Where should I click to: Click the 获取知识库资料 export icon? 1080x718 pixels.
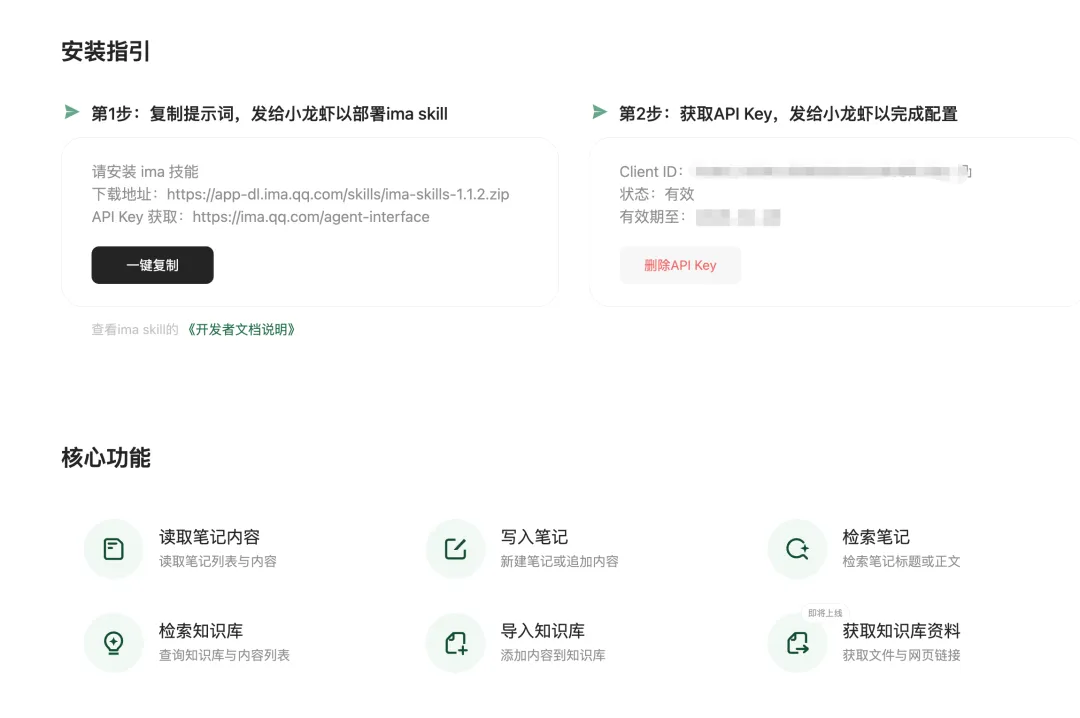(x=797, y=643)
